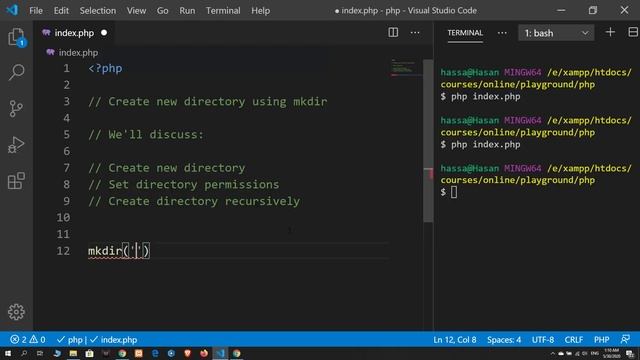Open the Run and Debug view
The width and height of the screenshot is (640, 360).
[16, 144]
